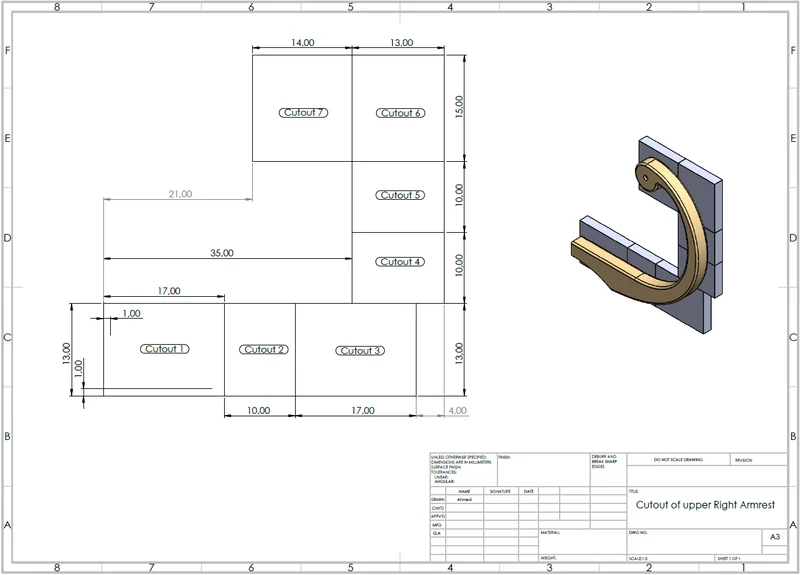Pick the Cutout 4 label

(400, 262)
